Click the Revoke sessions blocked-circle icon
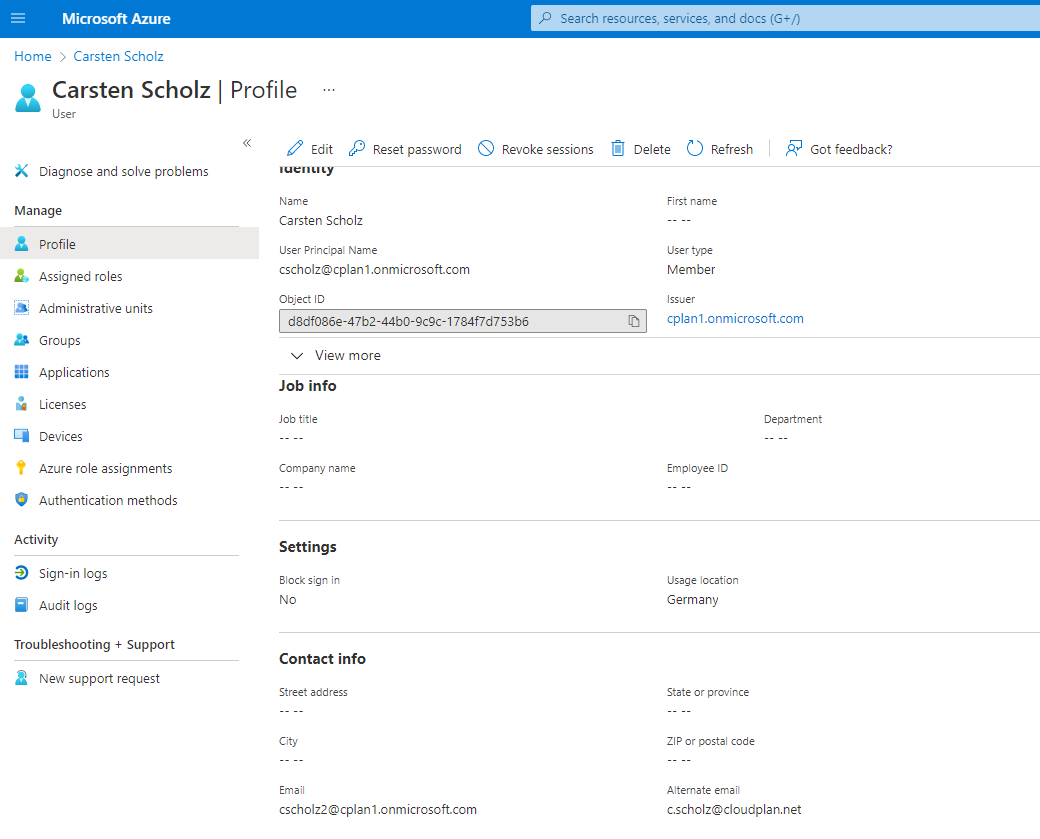Screen dimensions: 1040x839 tap(486, 149)
